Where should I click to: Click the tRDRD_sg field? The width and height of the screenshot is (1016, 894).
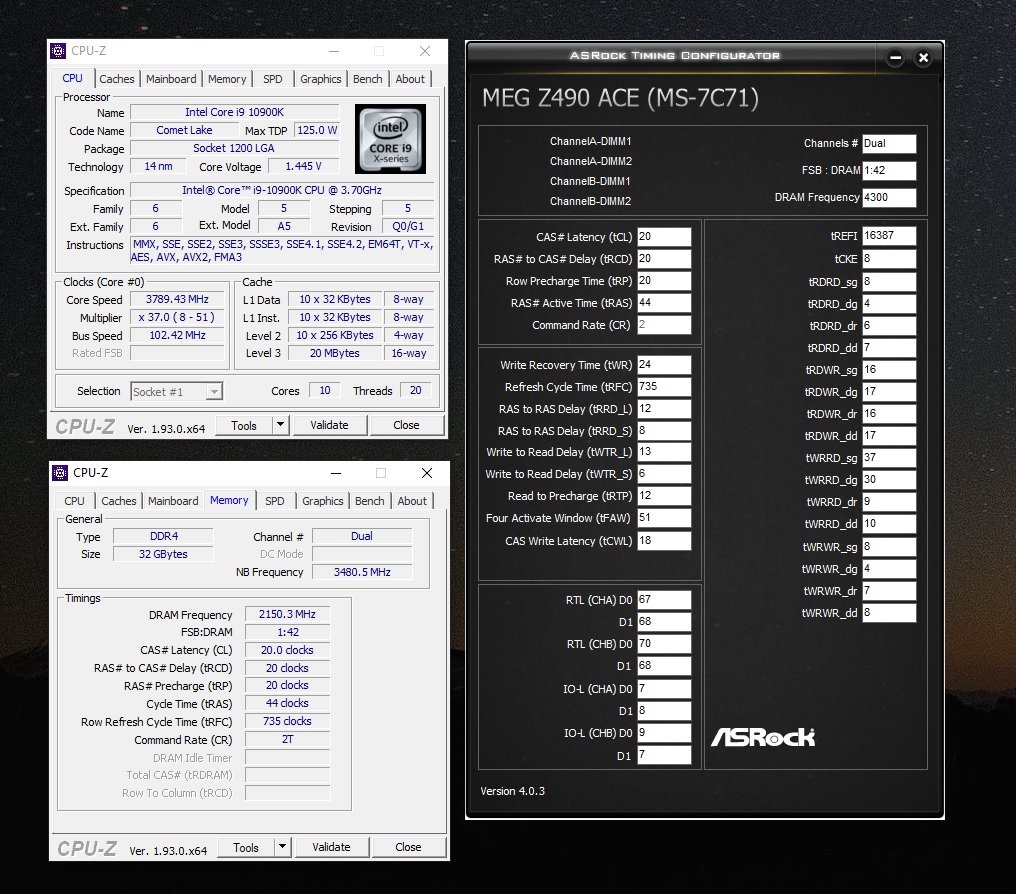click(889, 282)
